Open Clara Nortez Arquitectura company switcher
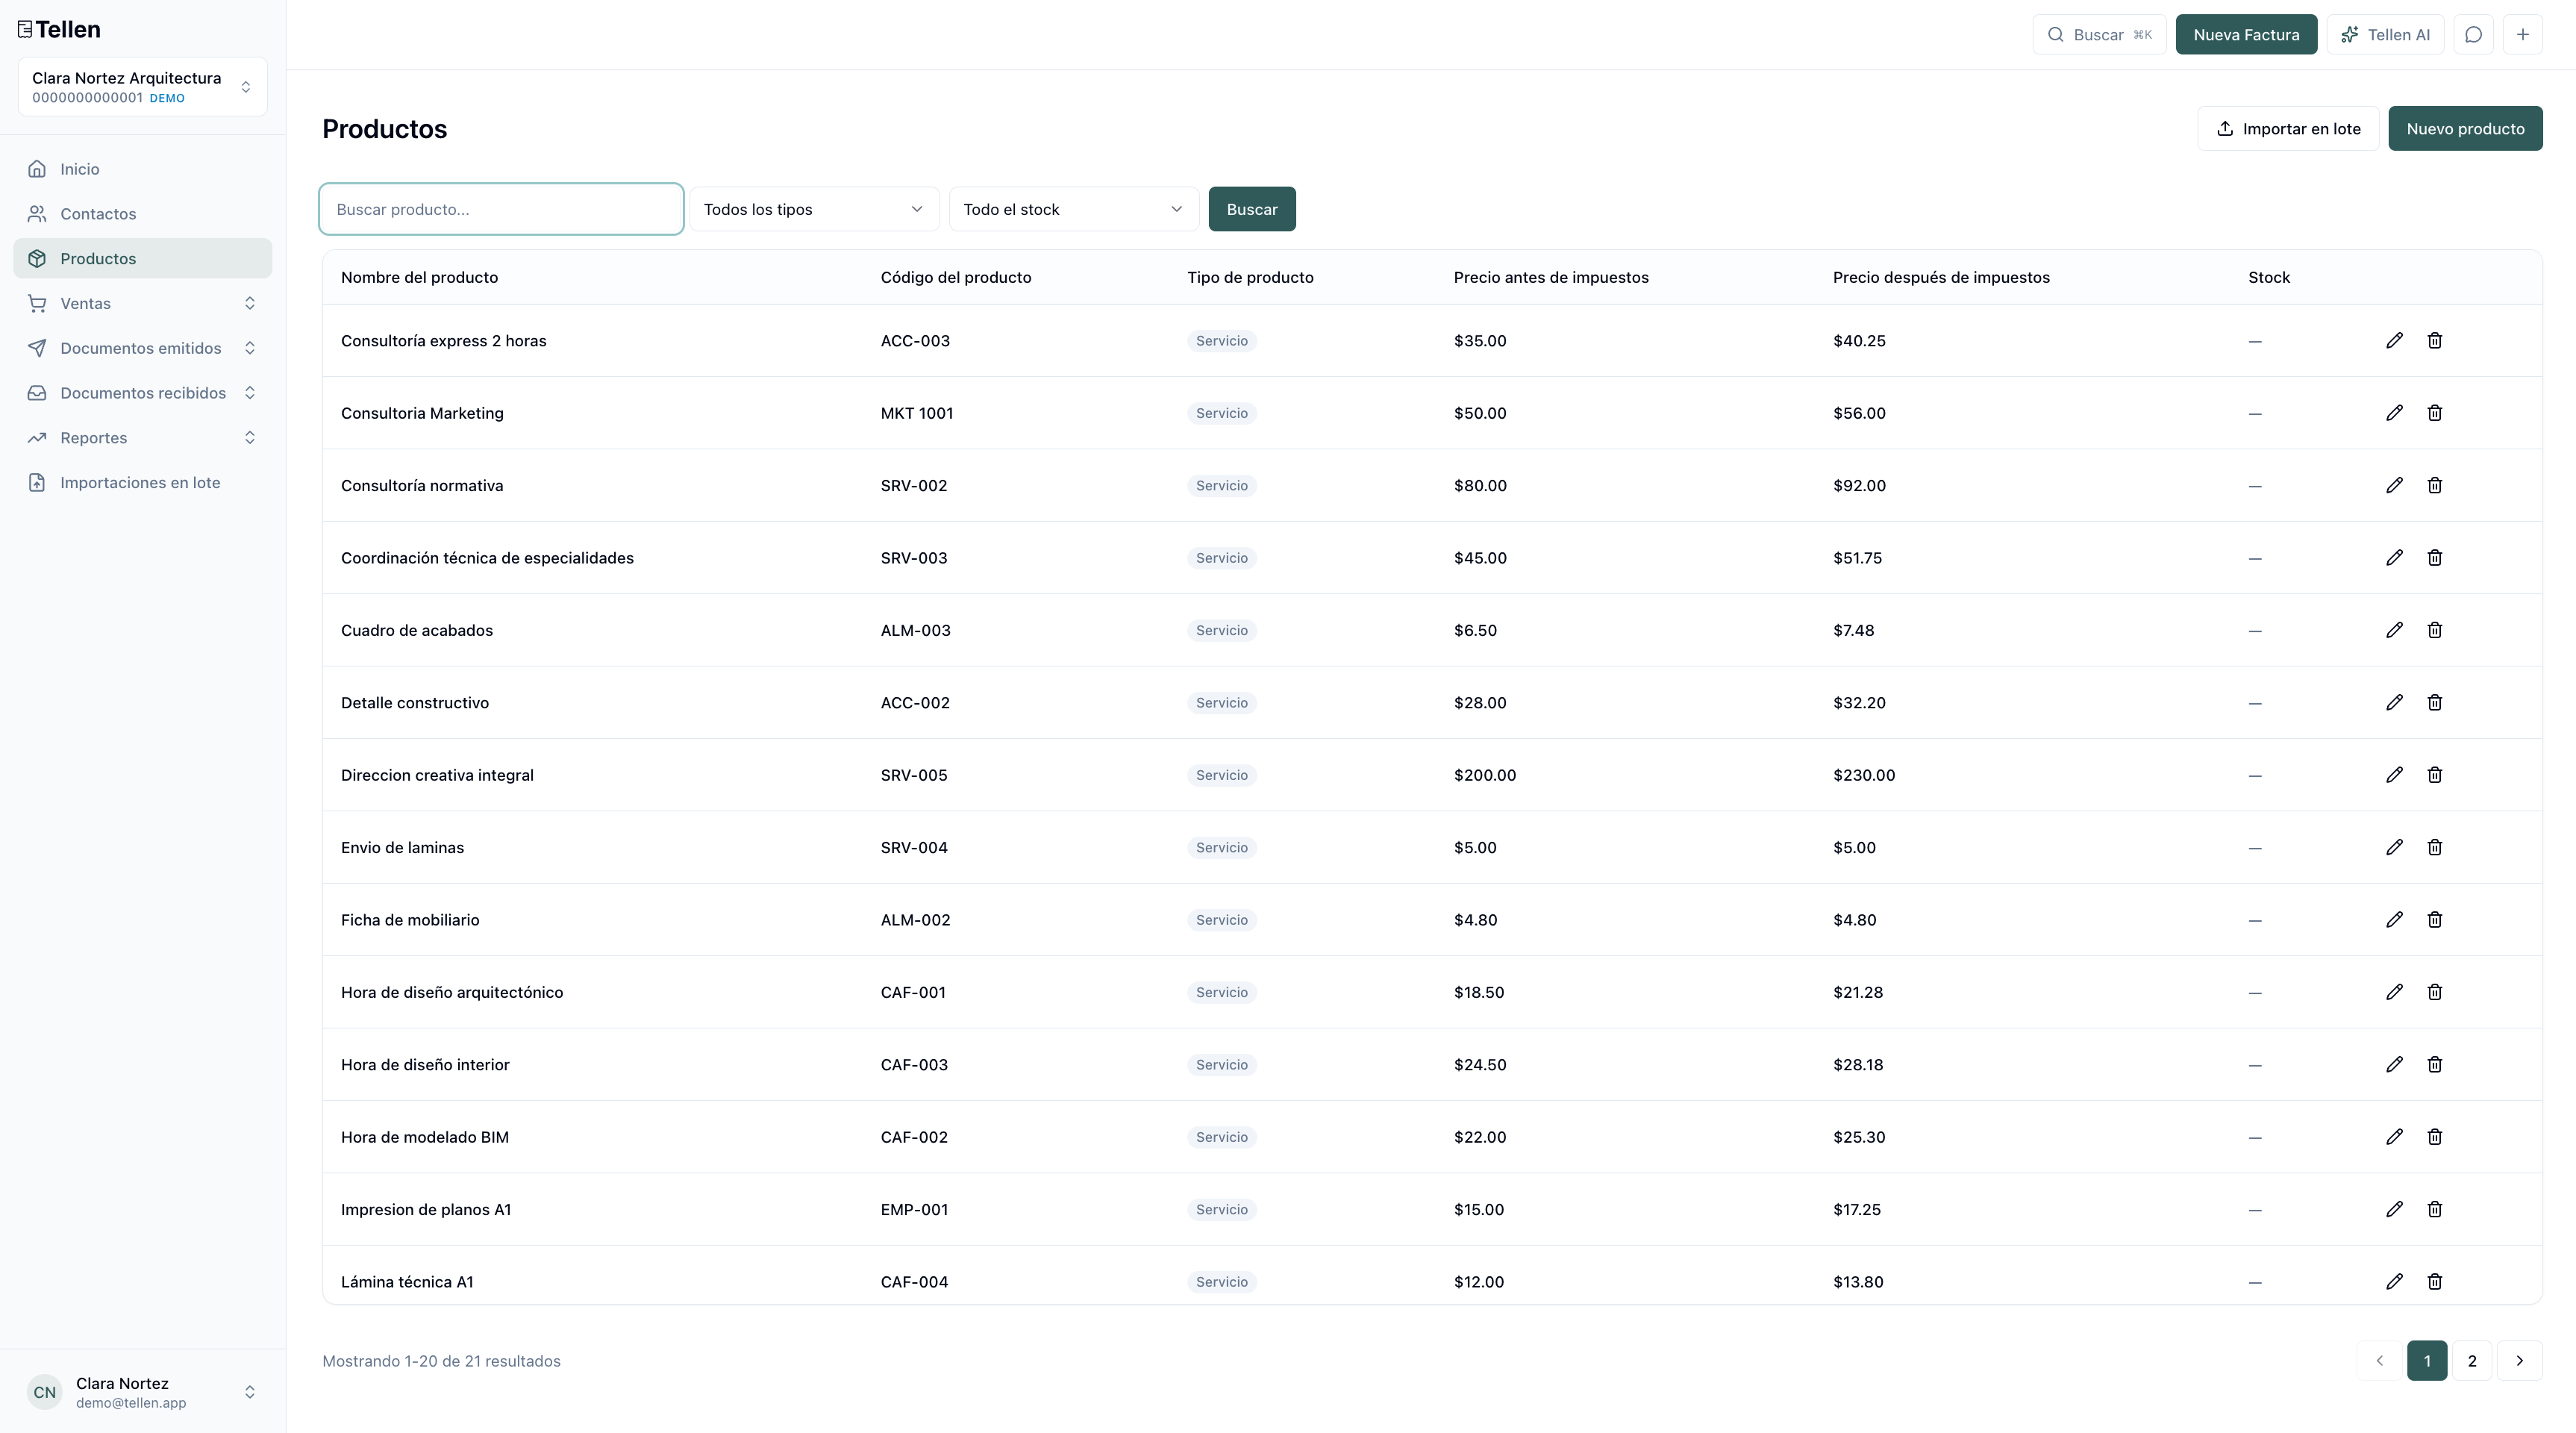This screenshot has height=1433, width=2576. 142,87
